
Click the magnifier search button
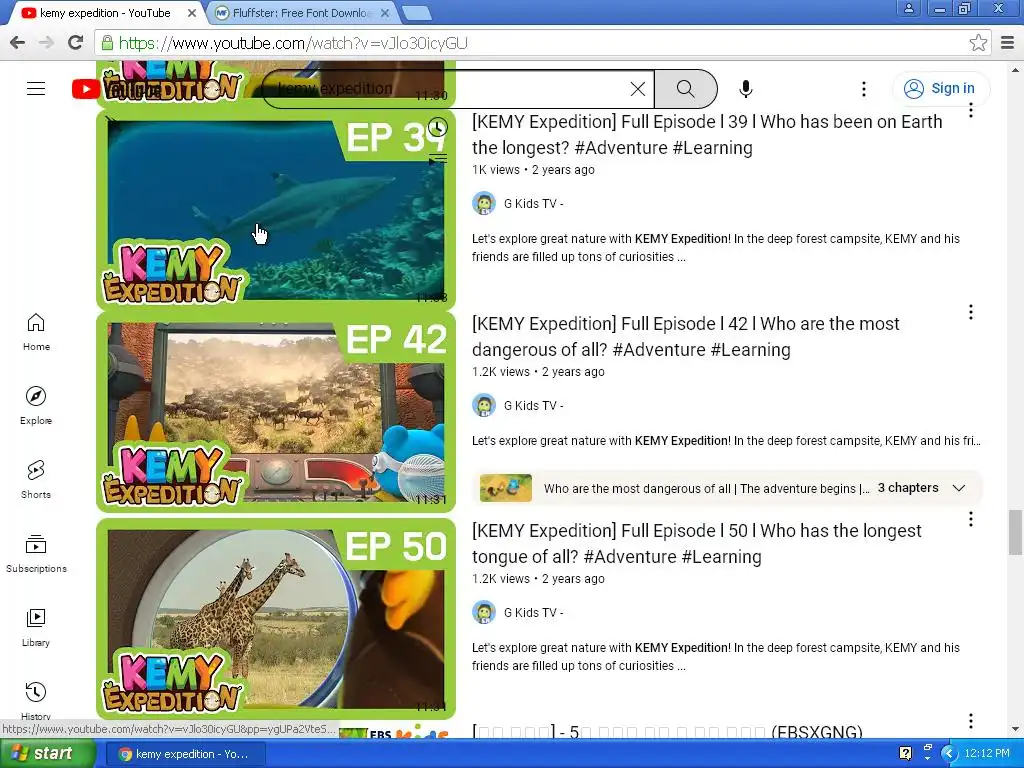coord(685,89)
